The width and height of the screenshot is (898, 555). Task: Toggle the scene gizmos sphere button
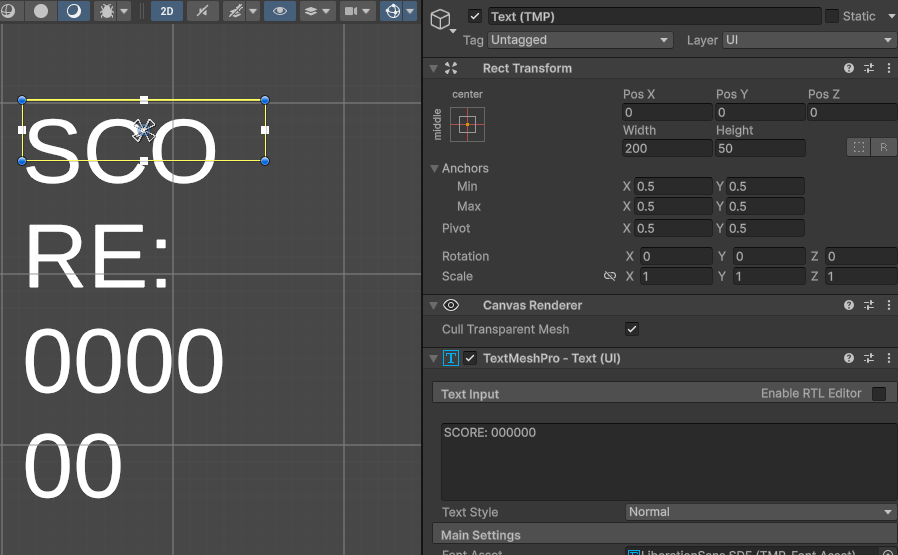pyautogui.click(x=392, y=11)
